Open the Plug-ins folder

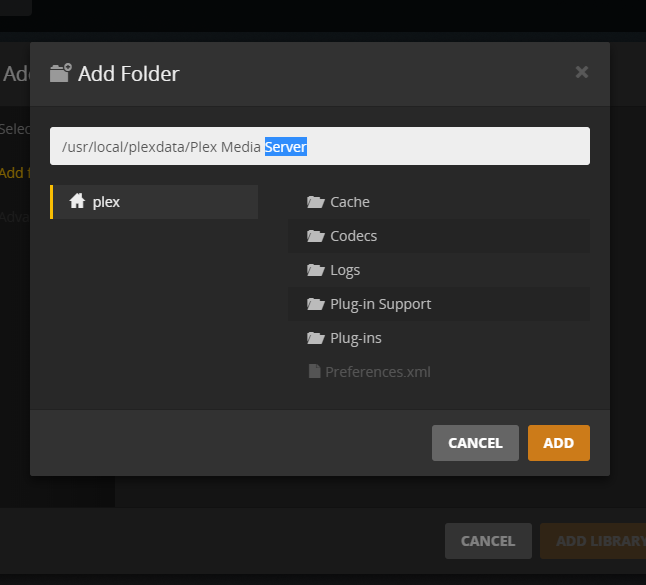coord(356,338)
